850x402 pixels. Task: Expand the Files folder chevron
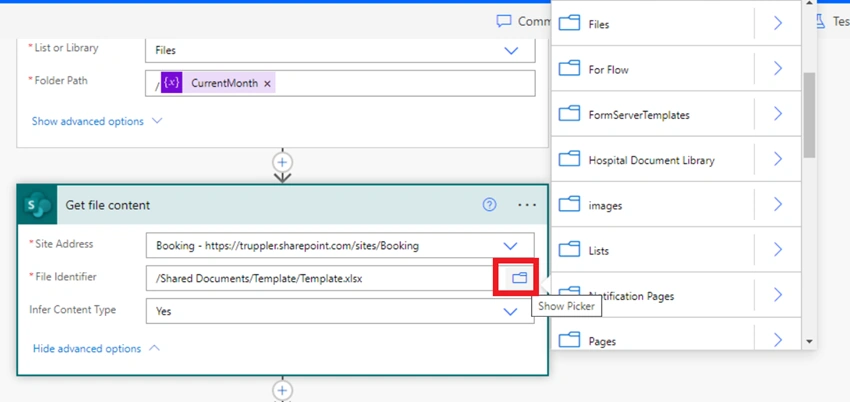(778, 23)
